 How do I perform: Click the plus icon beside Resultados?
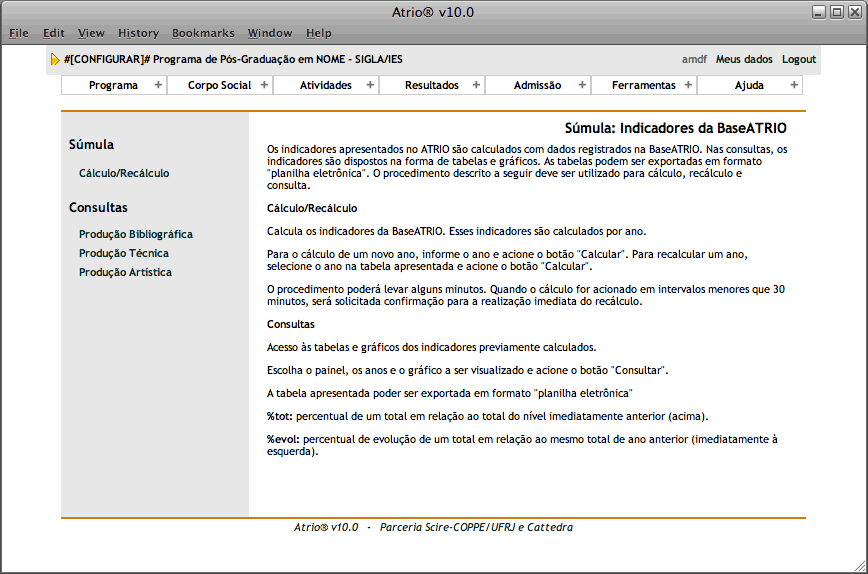[x=476, y=85]
